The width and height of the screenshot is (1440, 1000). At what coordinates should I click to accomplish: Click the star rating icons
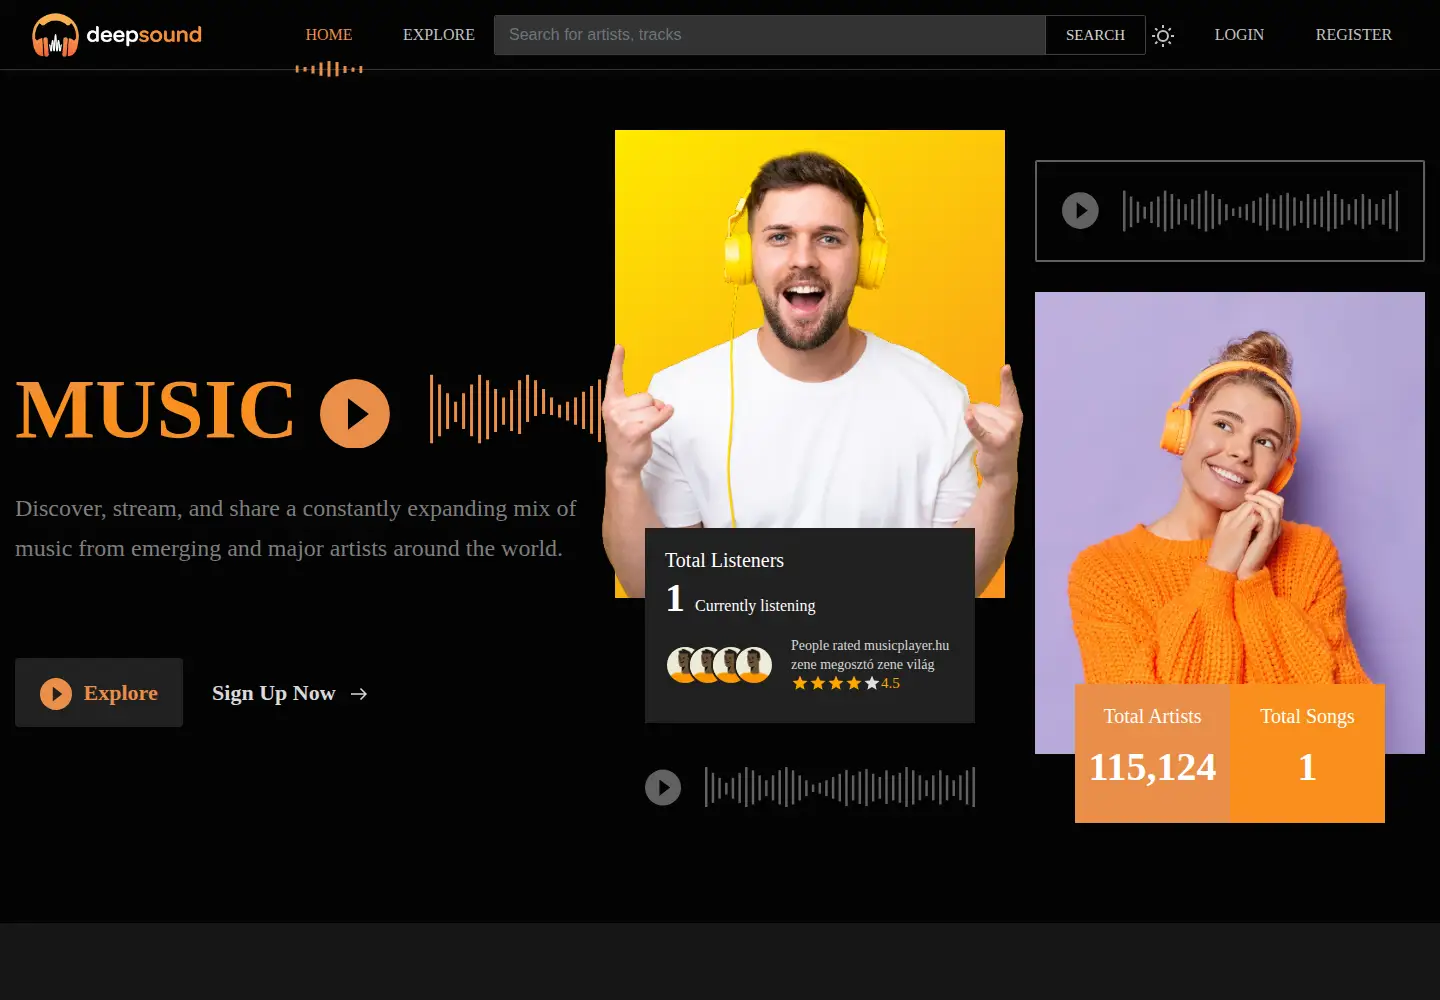pos(836,683)
